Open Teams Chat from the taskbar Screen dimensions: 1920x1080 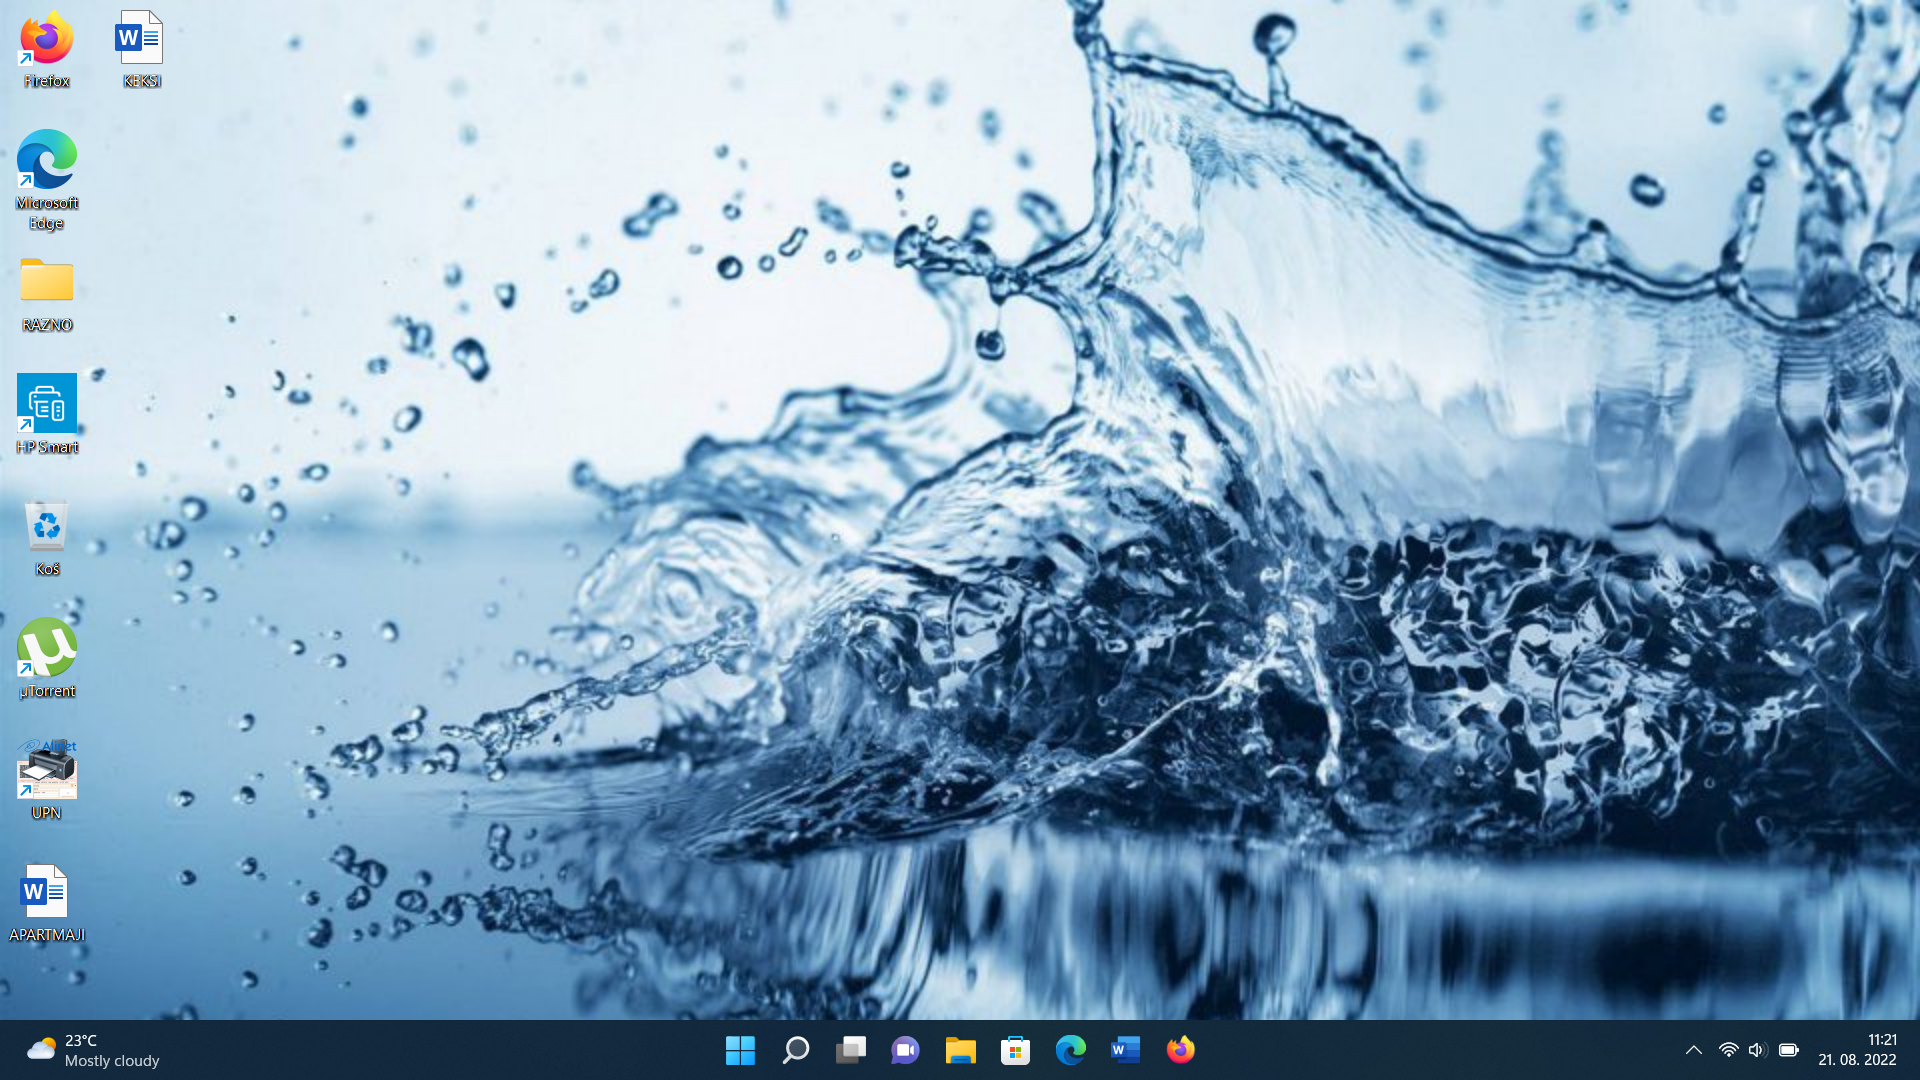[x=905, y=1050]
